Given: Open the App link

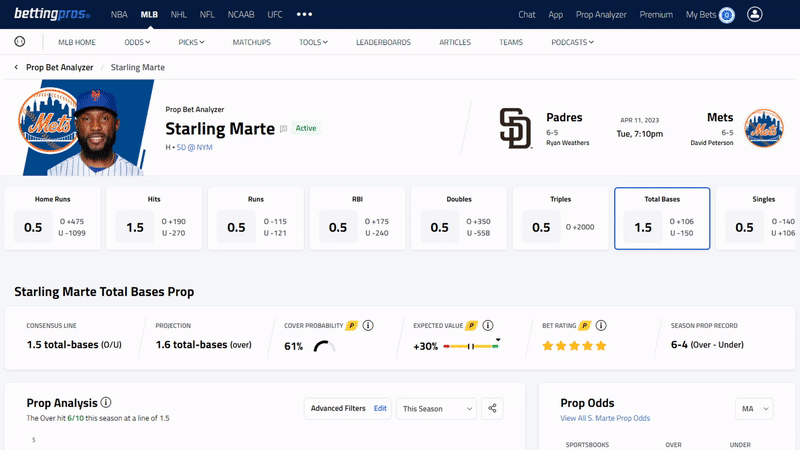Looking at the screenshot, I should (556, 15).
